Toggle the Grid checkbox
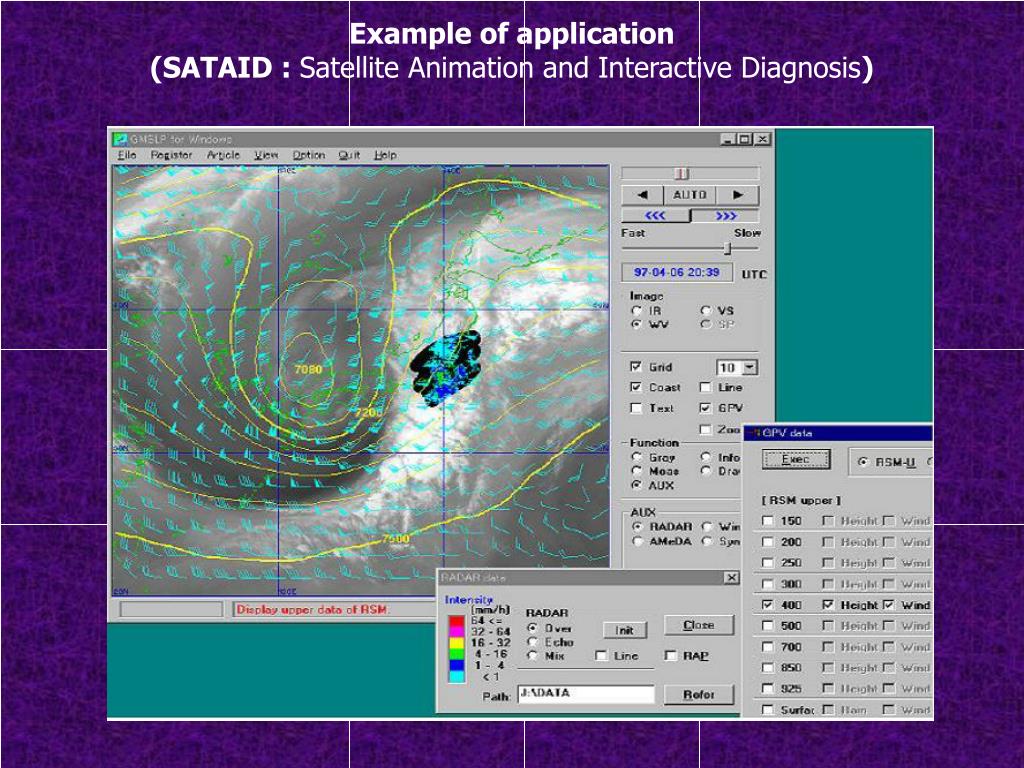Viewport: 1024px width, 768px height. coord(635,367)
